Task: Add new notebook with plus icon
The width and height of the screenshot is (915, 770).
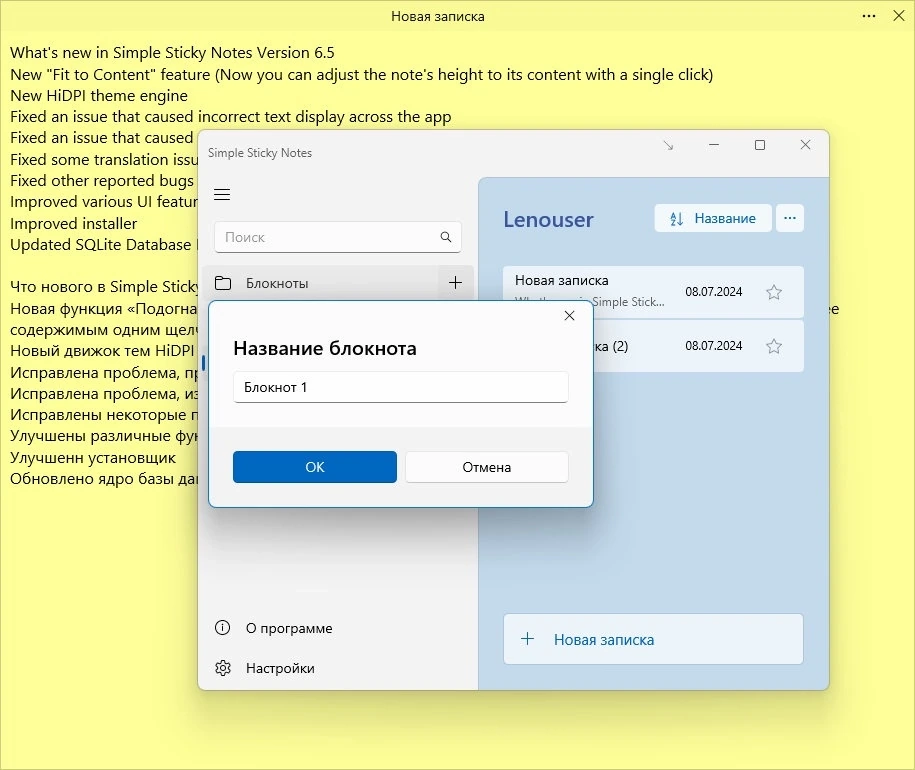Action: pyautogui.click(x=455, y=283)
